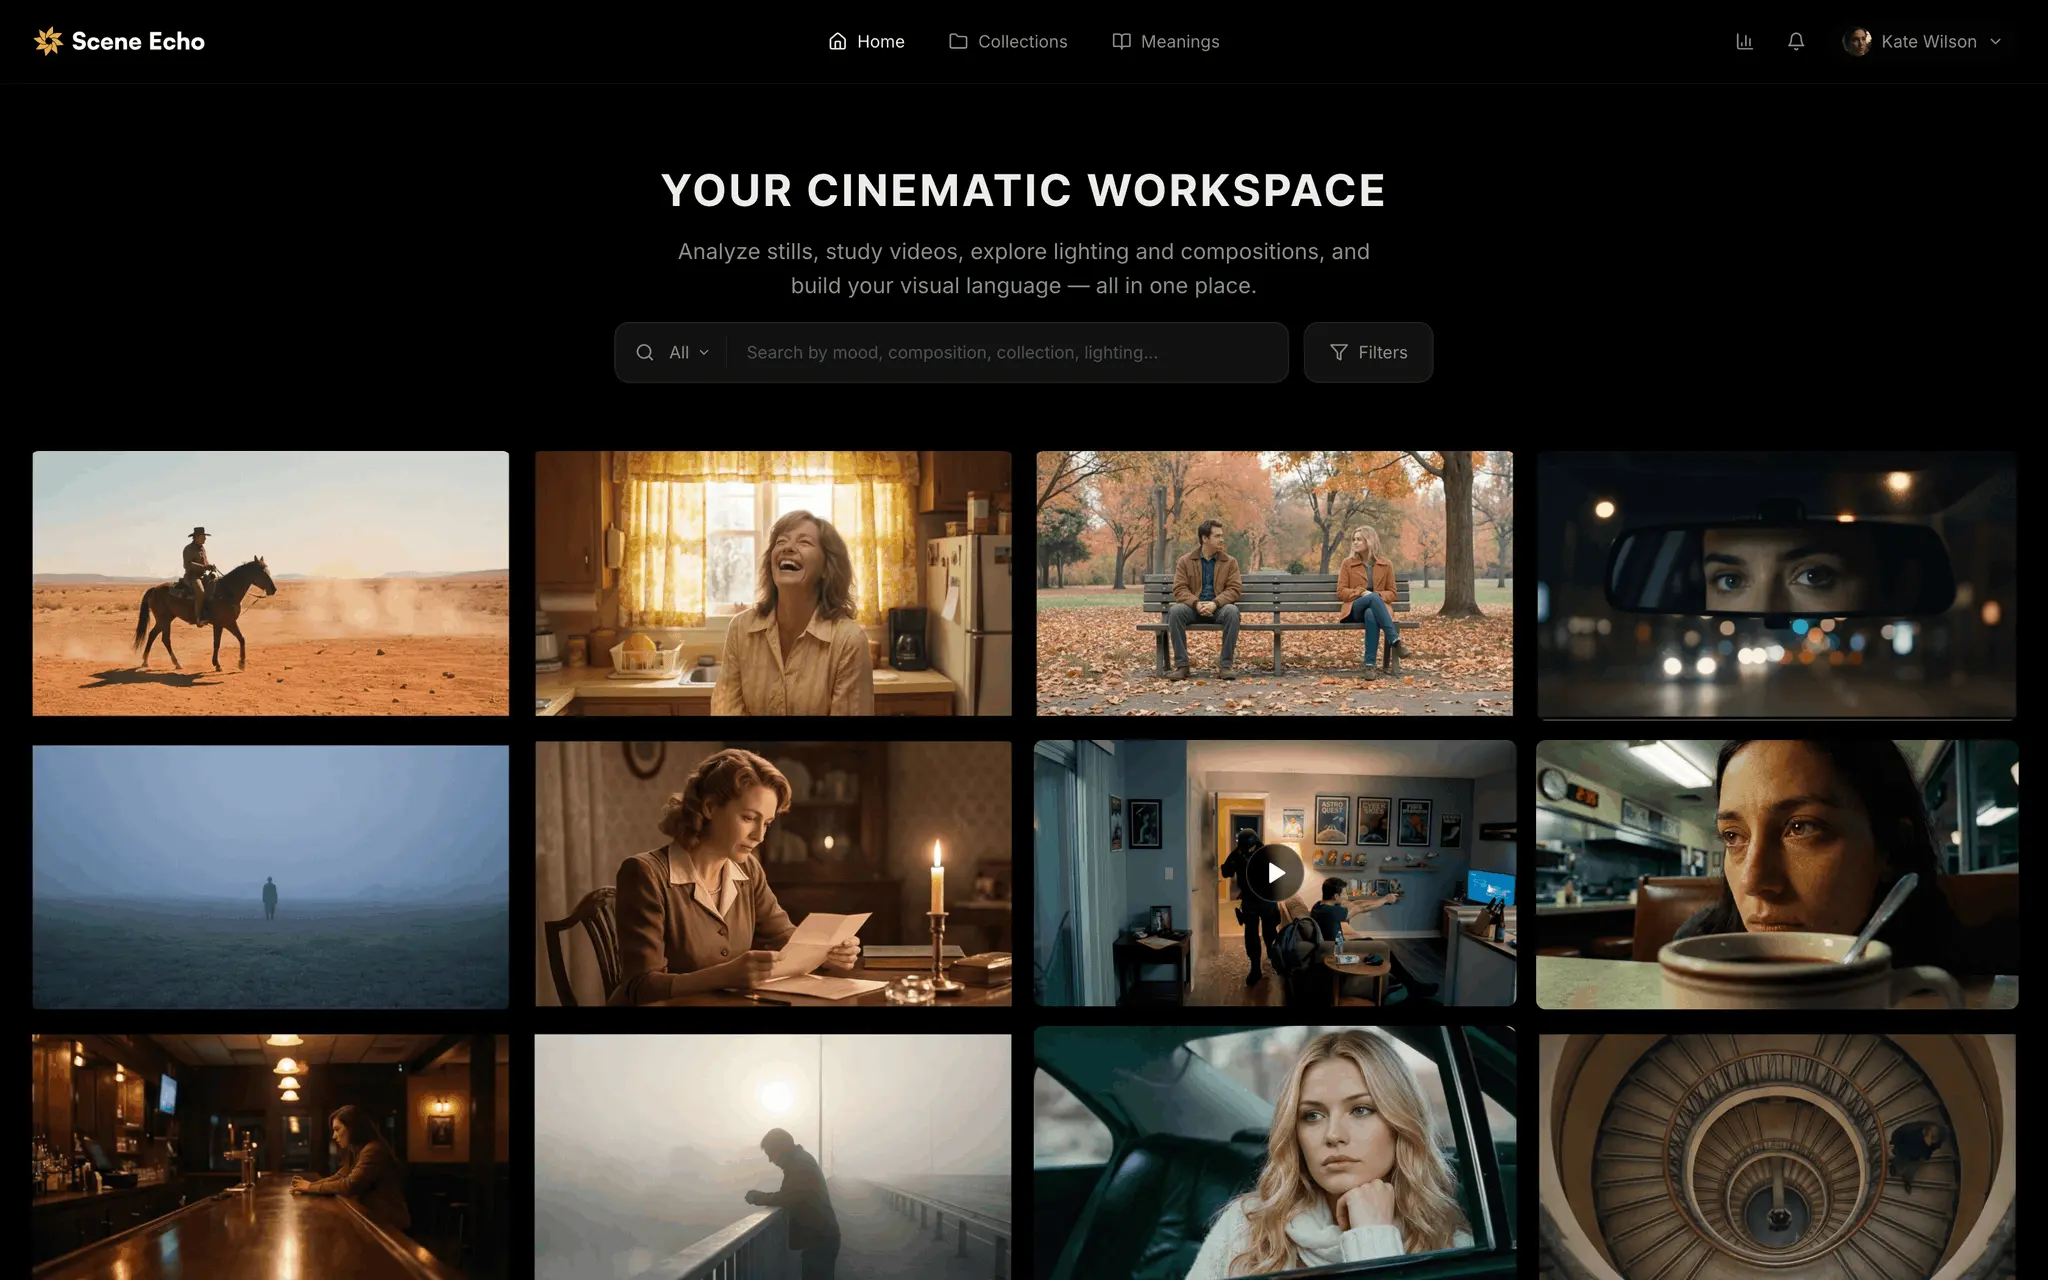
Task: Open the man leaning on foggy bridge still
Action: pos(773,1157)
